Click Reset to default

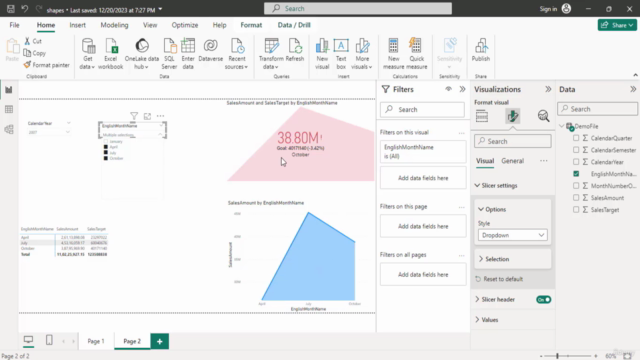pos(499,279)
